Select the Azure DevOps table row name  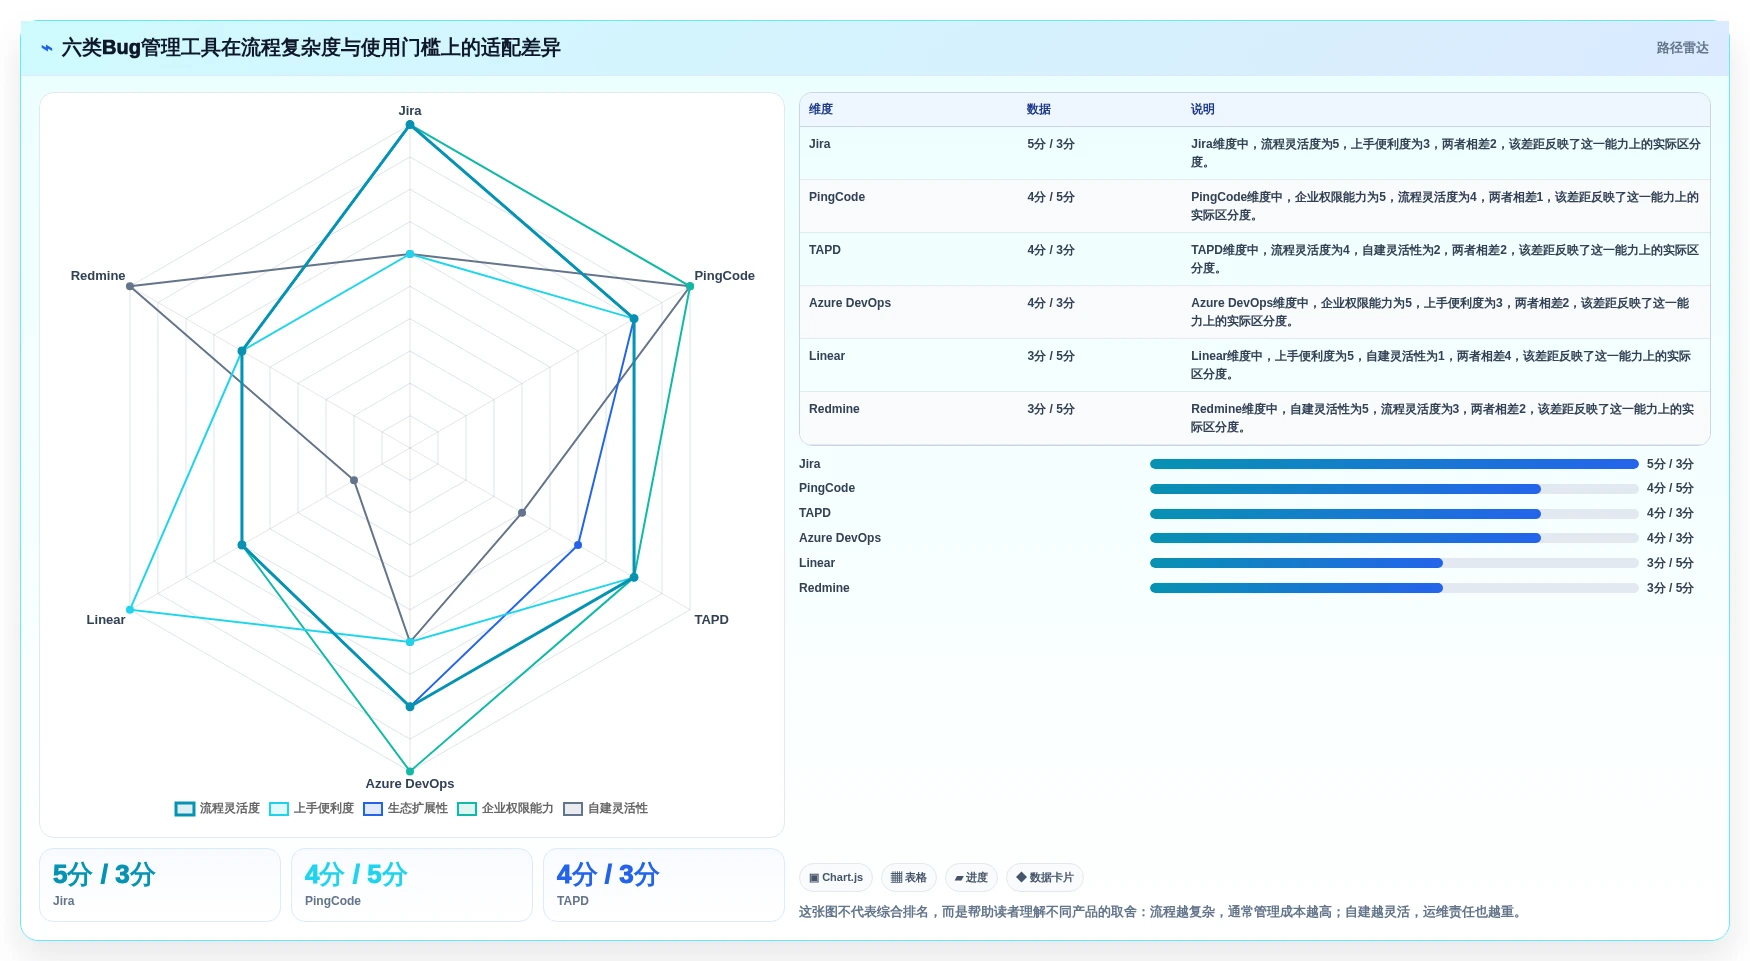(850, 303)
